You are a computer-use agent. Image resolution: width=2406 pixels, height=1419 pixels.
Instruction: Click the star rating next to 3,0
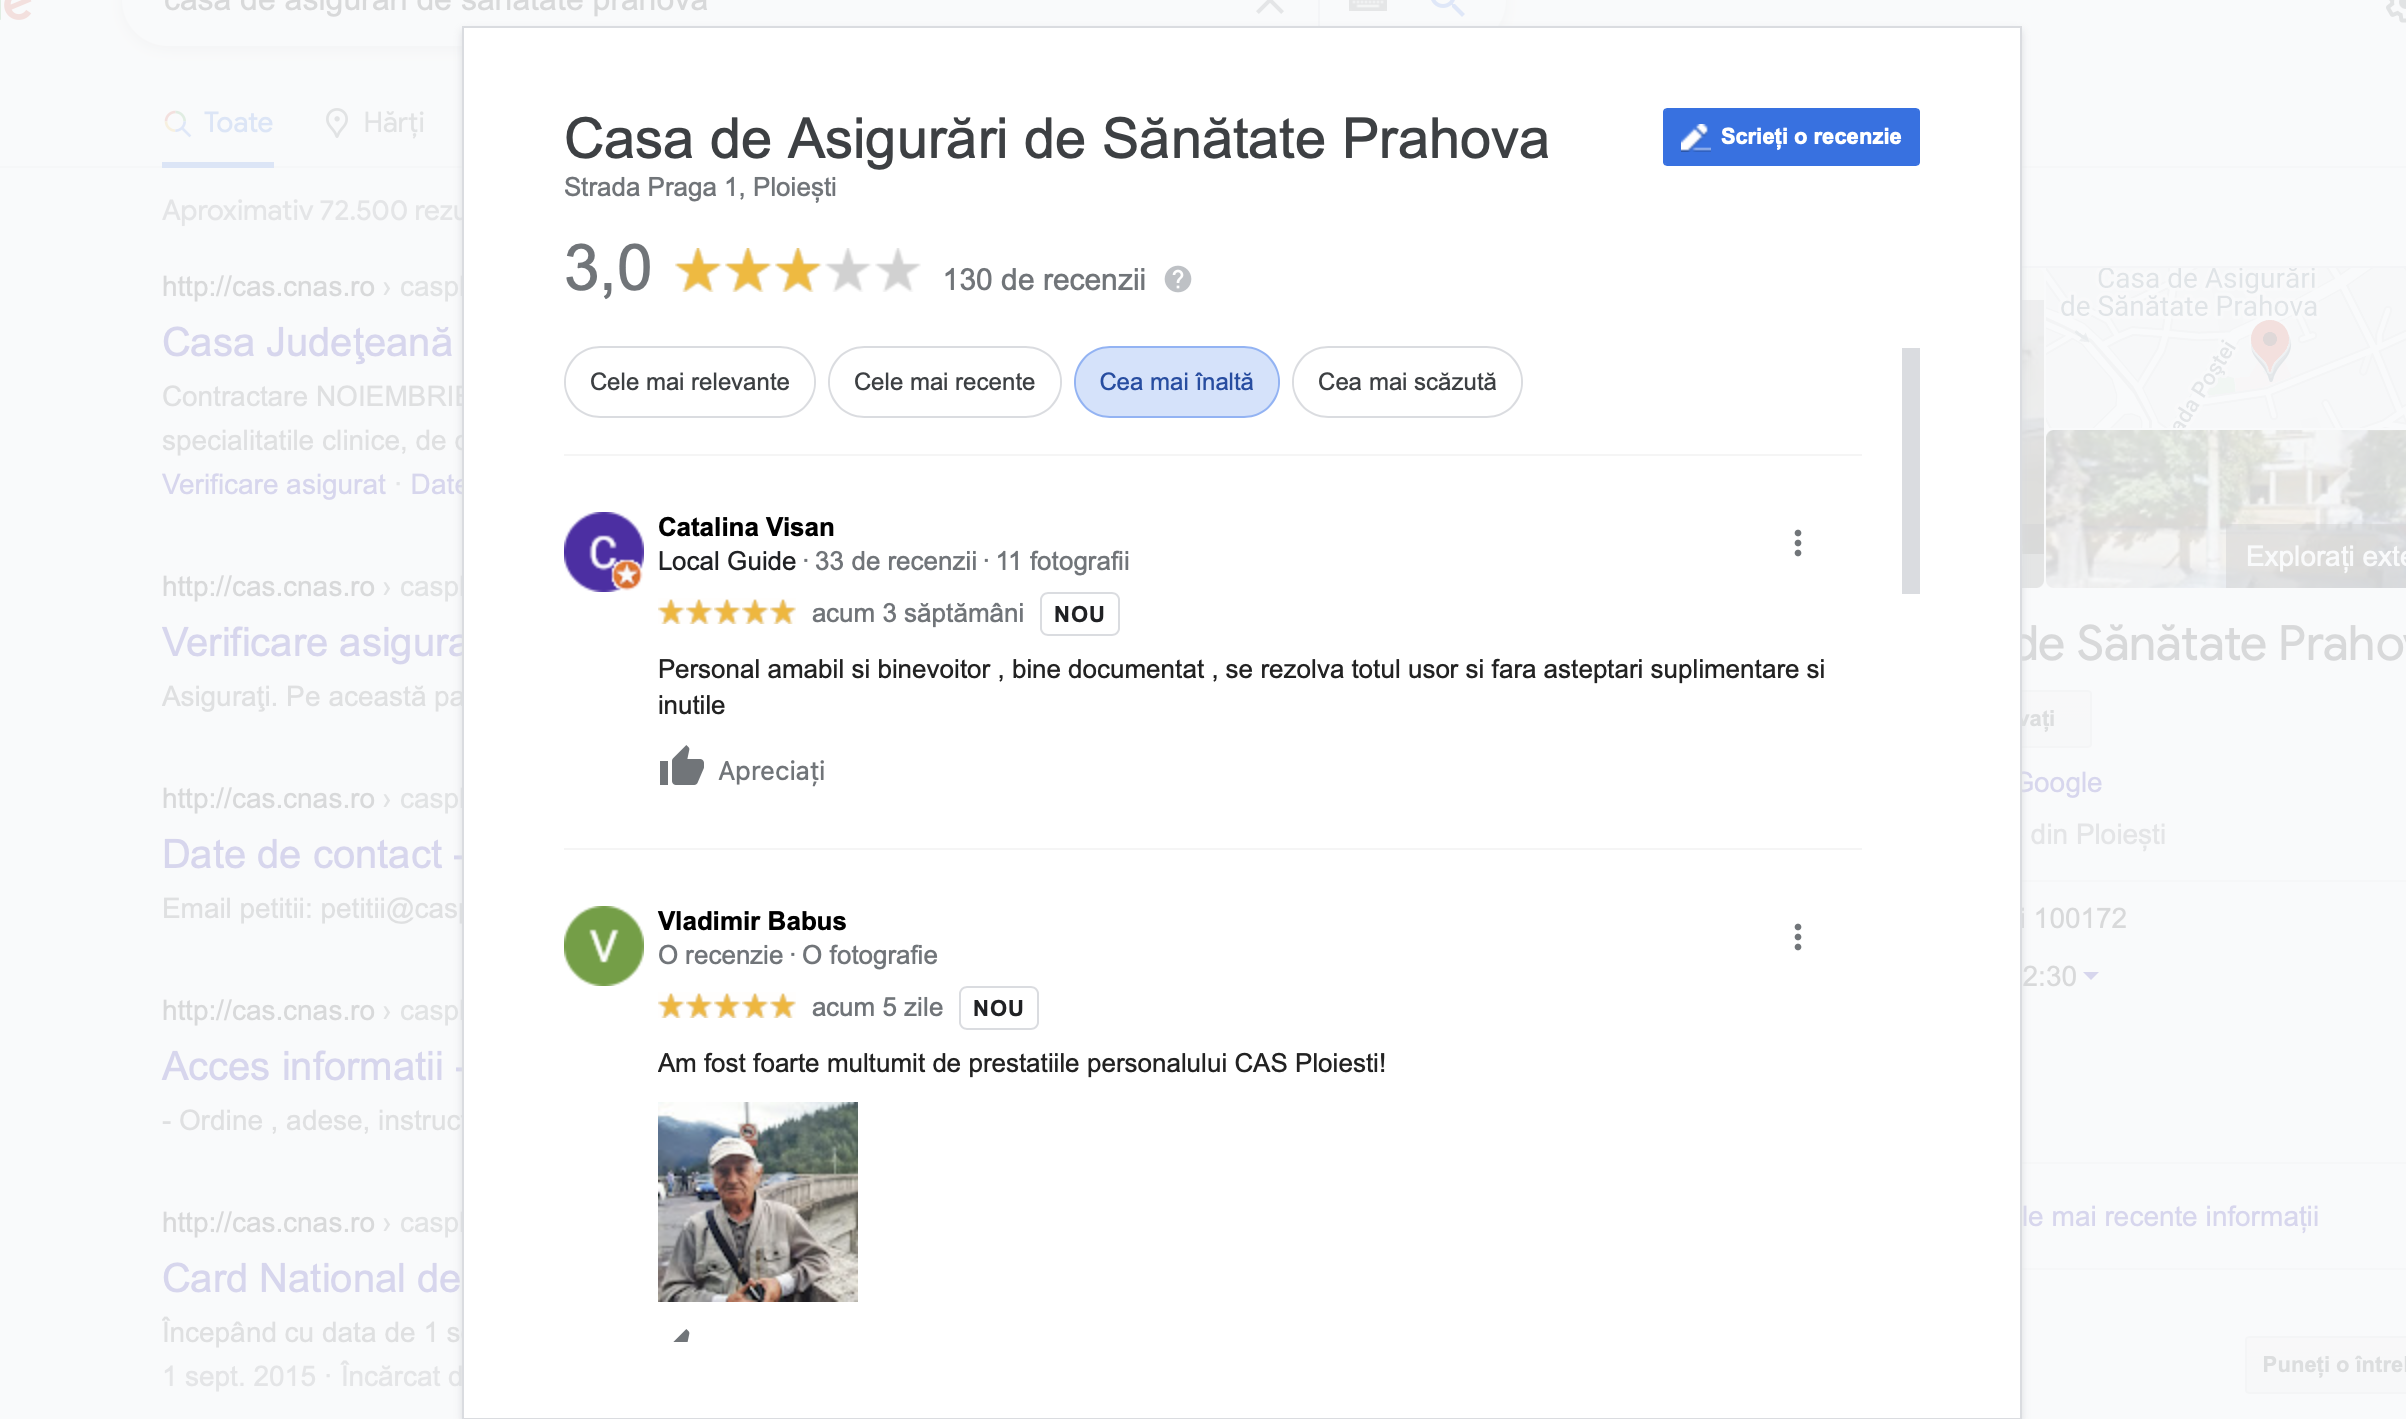[797, 271]
